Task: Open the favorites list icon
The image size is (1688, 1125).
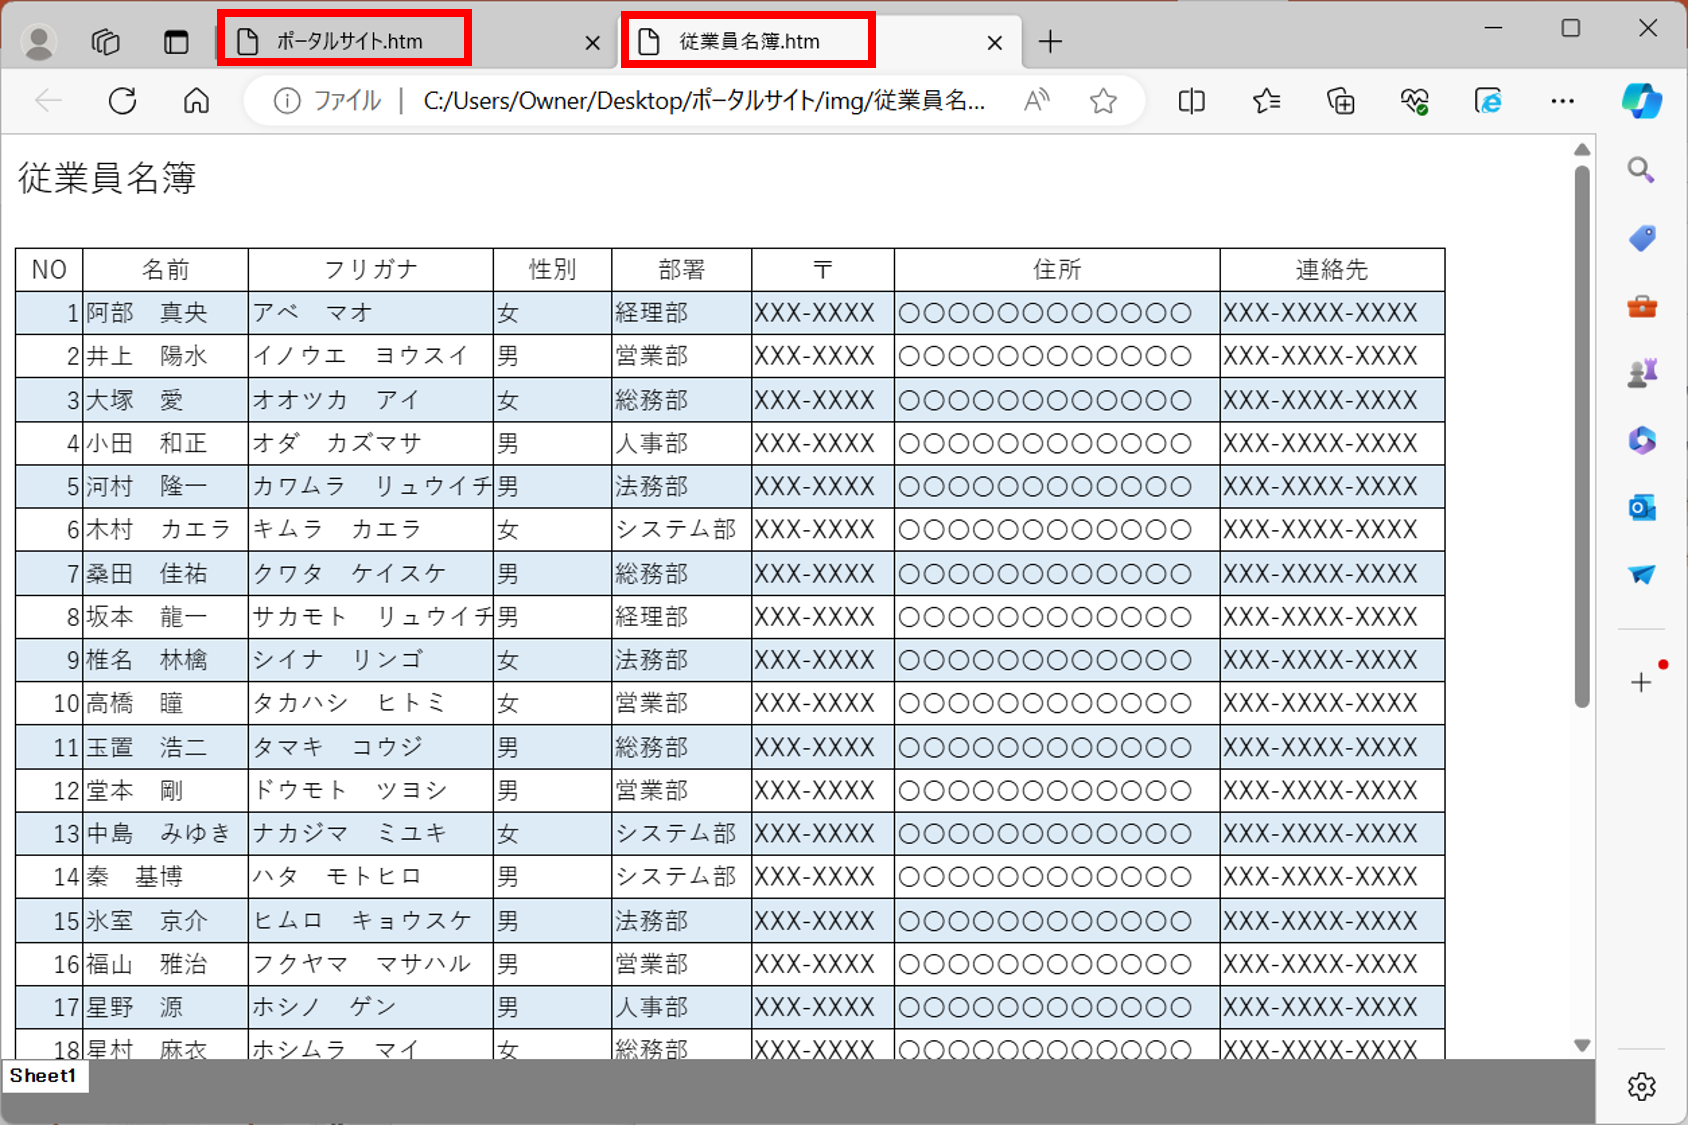Action: [1266, 101]
